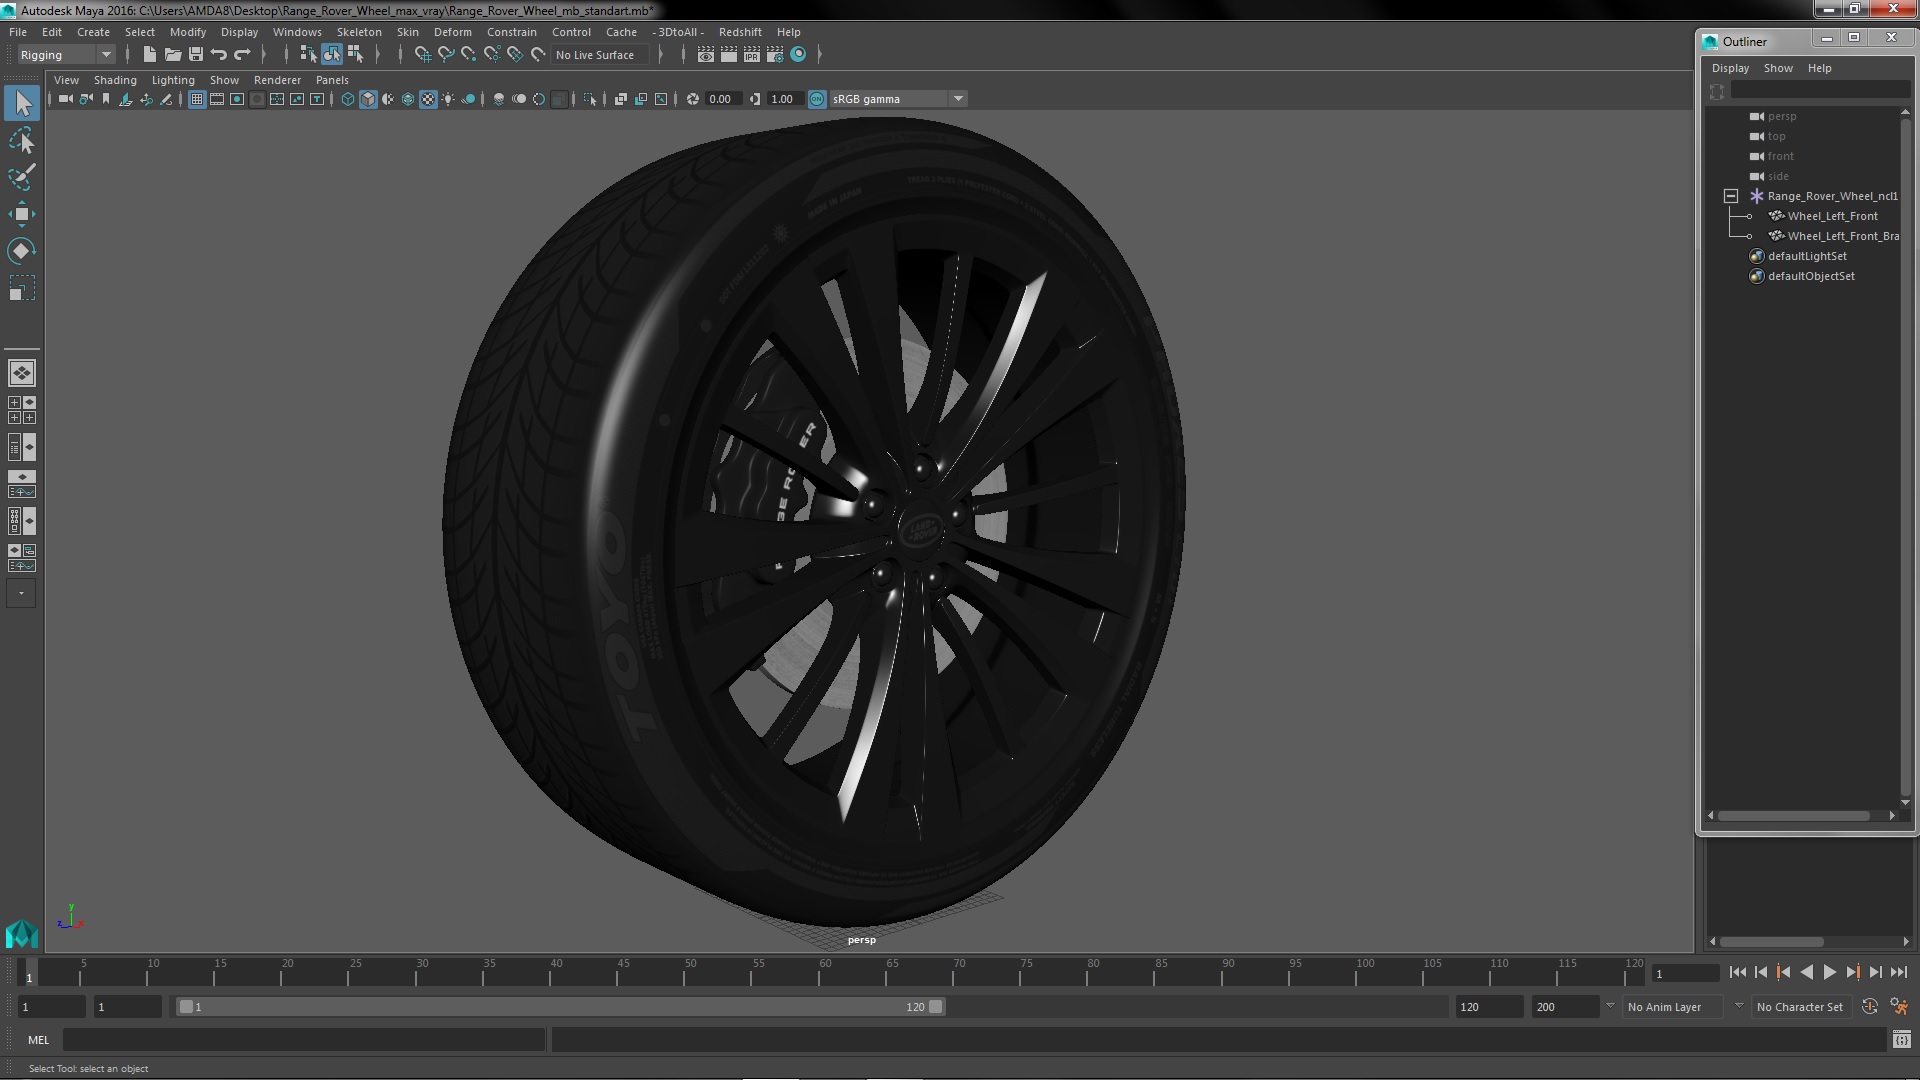Redo the last action

(242, 55)
